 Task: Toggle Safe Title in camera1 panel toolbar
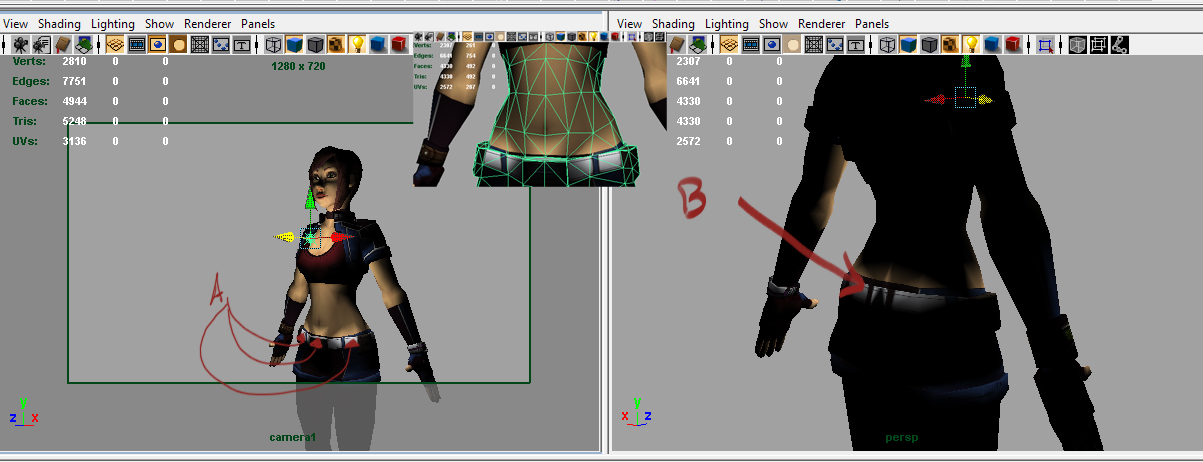click(242, 44)
